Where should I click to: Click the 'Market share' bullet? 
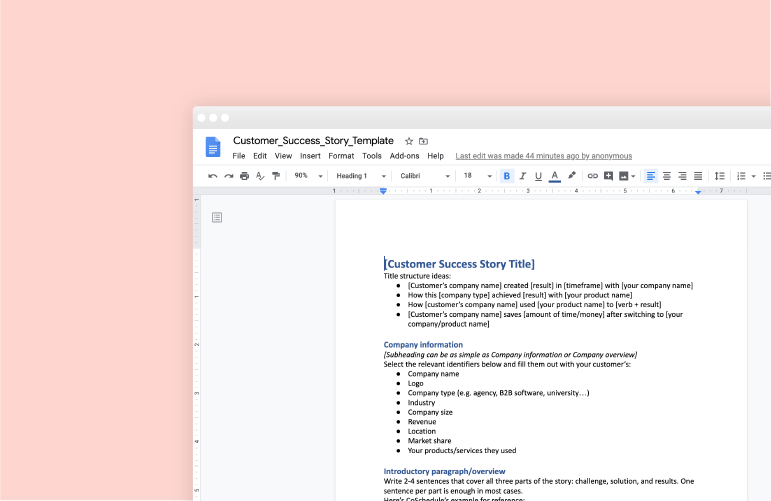coord(429,441)
